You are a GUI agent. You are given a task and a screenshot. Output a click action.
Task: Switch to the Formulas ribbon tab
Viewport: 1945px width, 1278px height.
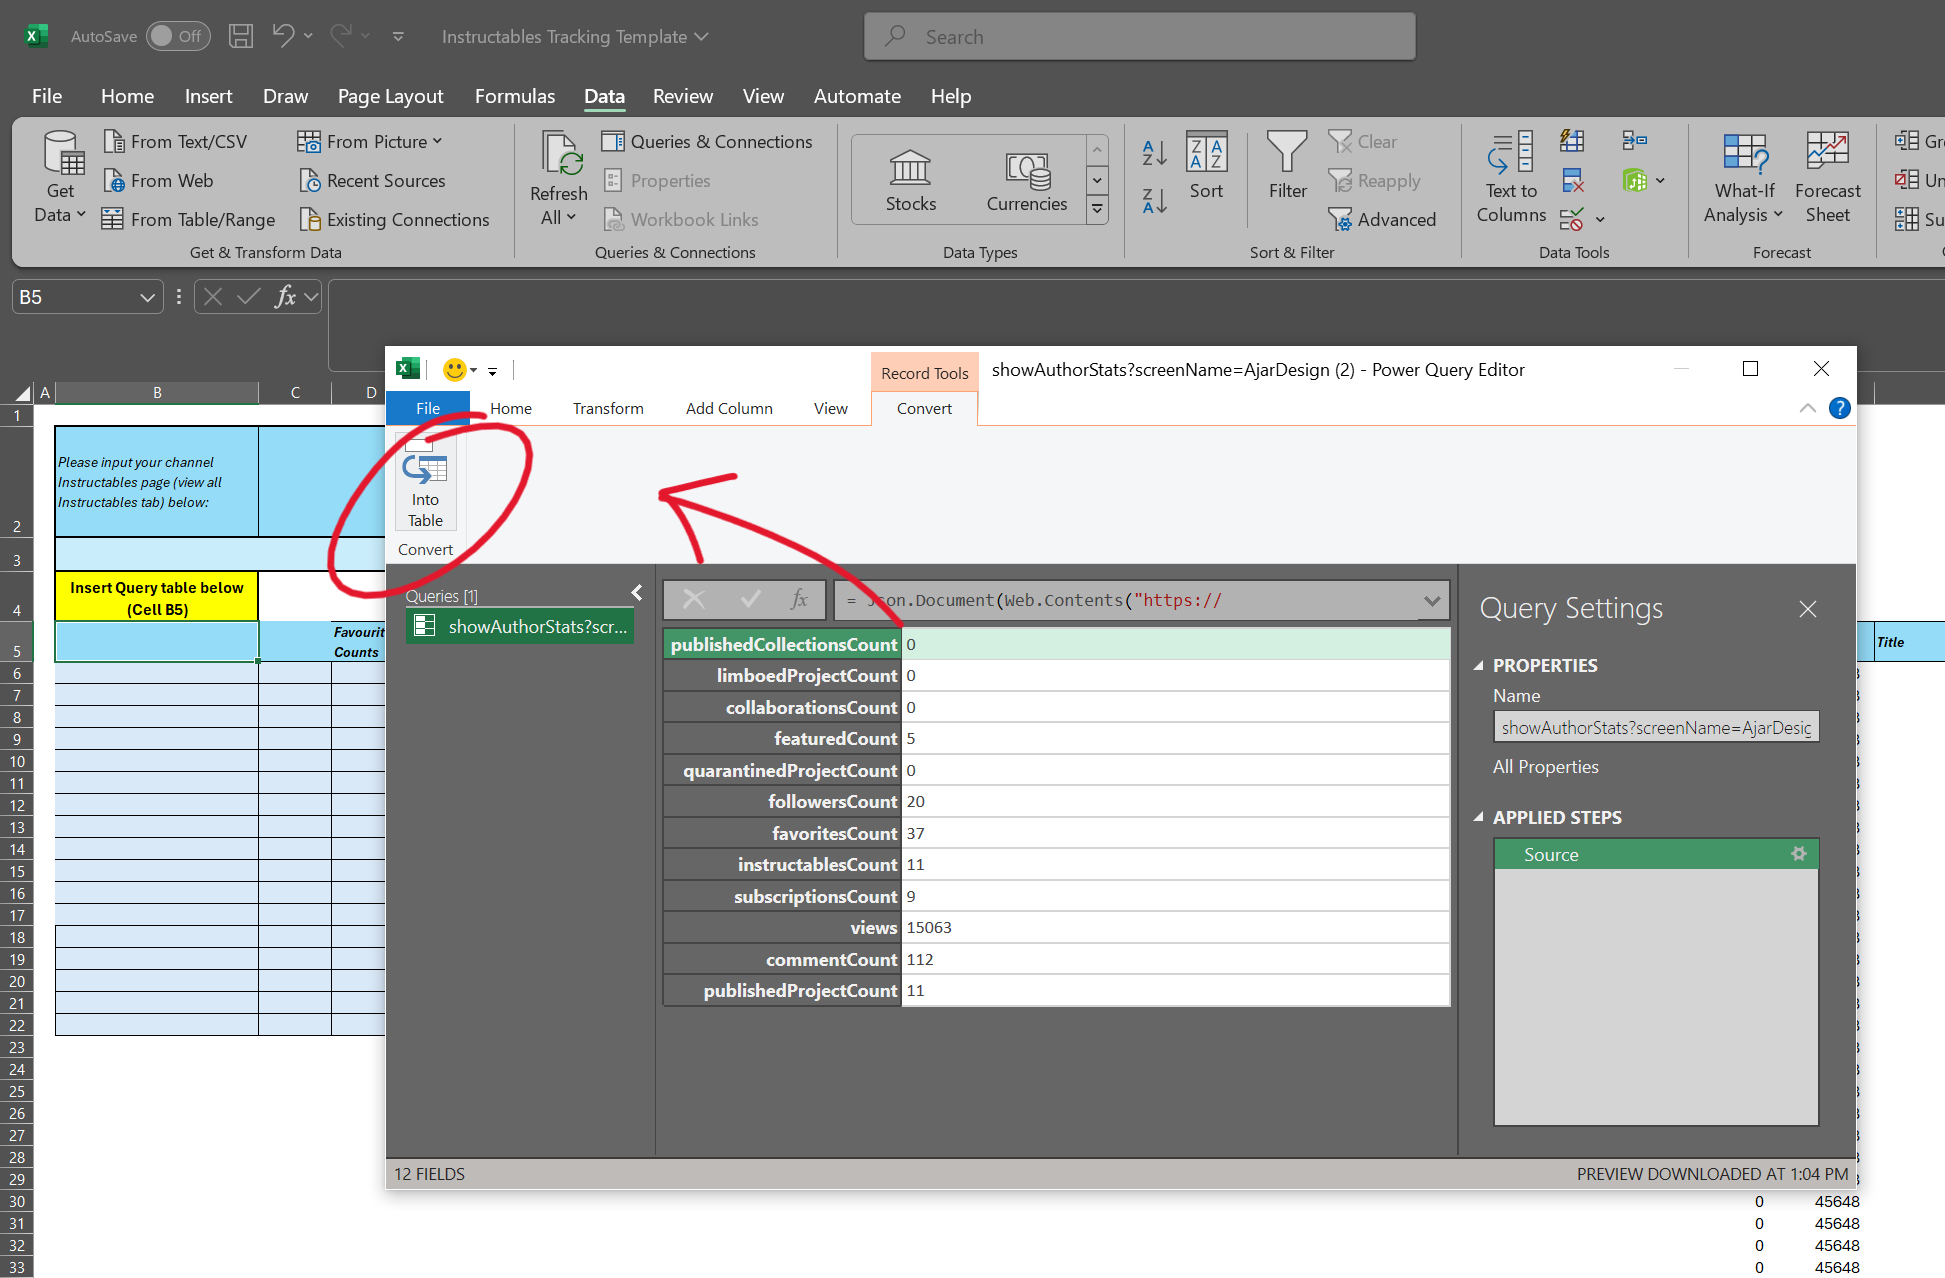[x=515, y=97]
